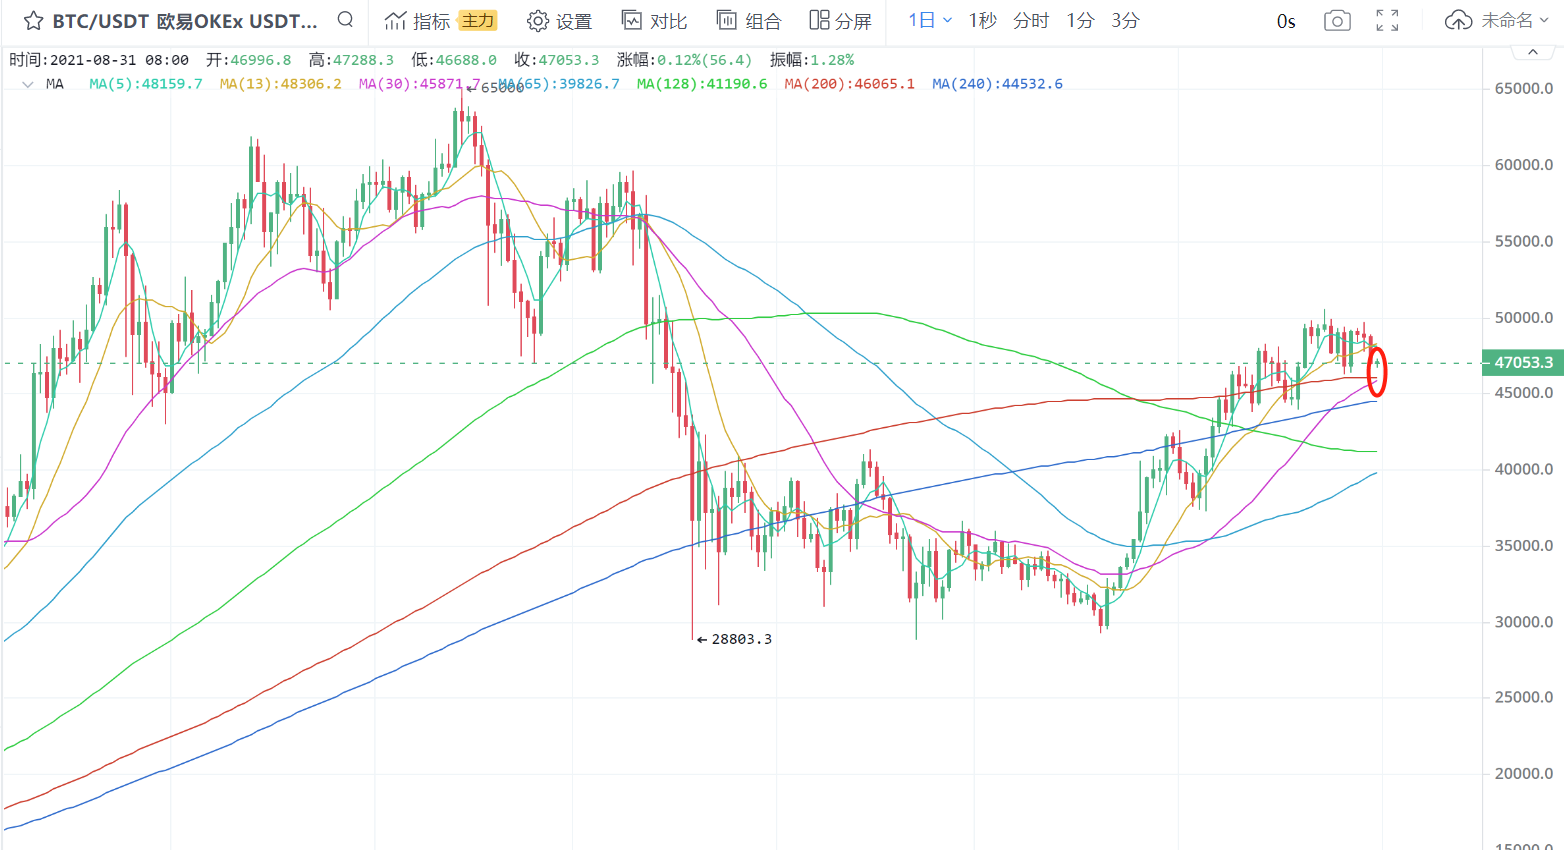The height and width of the screenshot is (850, 1564).
Task: Star BTC/USDT as a favorite
Action: [x=33, y=21]
